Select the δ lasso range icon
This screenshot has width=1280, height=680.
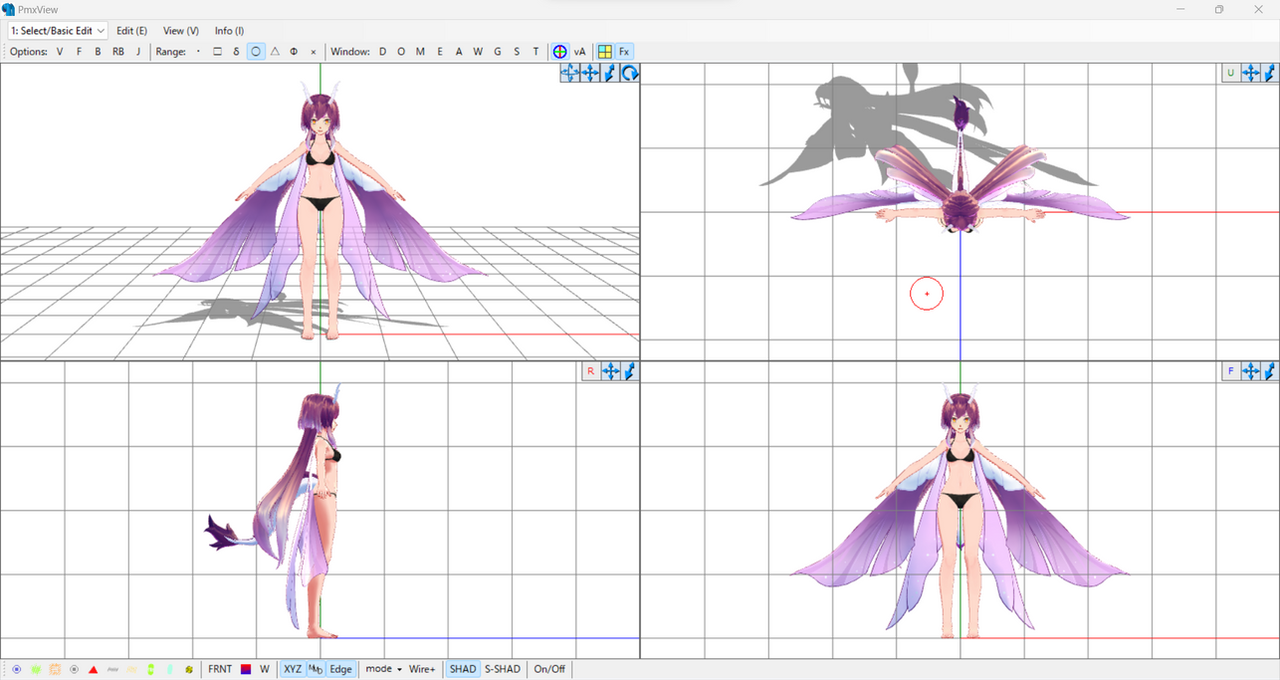point(236,52)
